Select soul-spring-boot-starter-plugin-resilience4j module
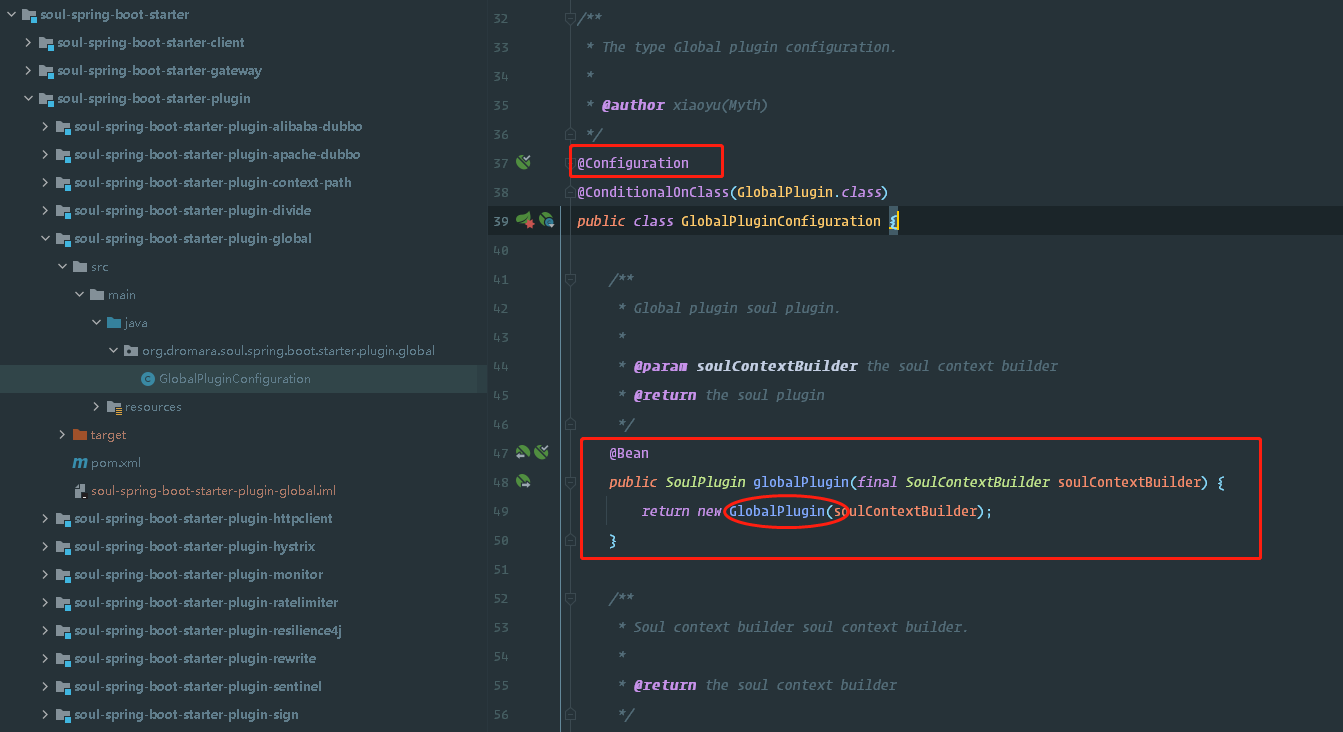This screenshot has height=732, width=1343. click(208, 631)
